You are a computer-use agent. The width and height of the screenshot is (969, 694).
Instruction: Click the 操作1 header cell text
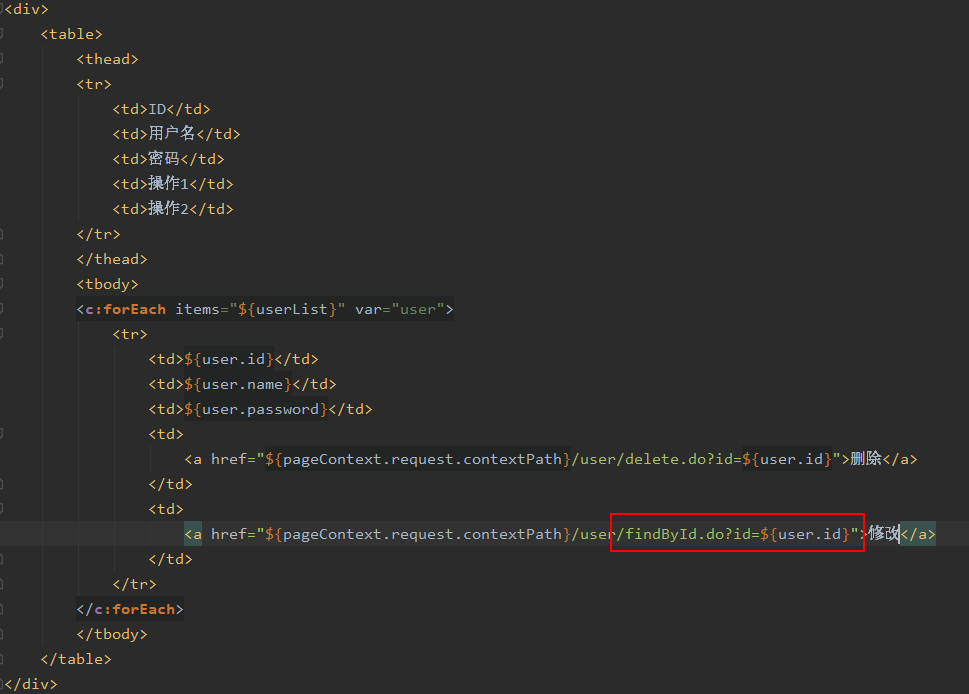click(168, 184)
